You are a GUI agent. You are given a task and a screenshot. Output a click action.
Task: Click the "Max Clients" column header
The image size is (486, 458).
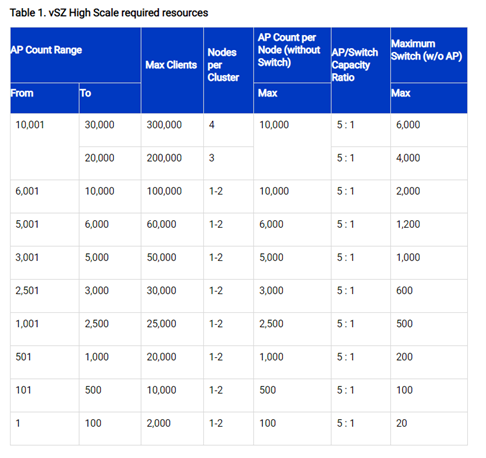click(x=172, y=70)
